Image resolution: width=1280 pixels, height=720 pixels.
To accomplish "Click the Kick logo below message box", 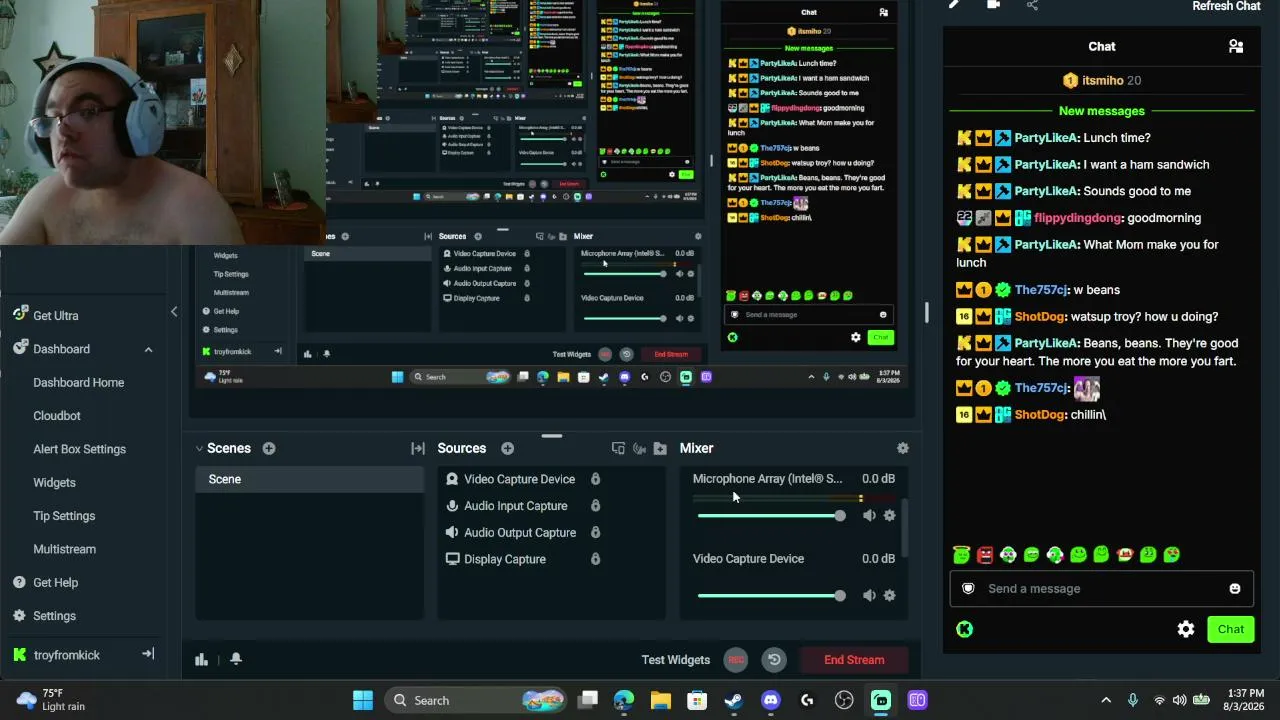I will (964, 629).
